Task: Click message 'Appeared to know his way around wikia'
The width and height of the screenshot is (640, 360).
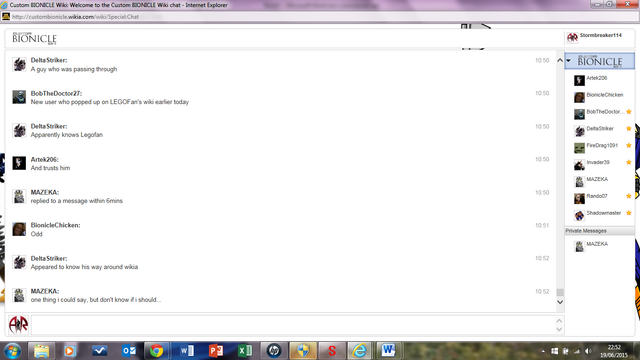Action: 84,267
